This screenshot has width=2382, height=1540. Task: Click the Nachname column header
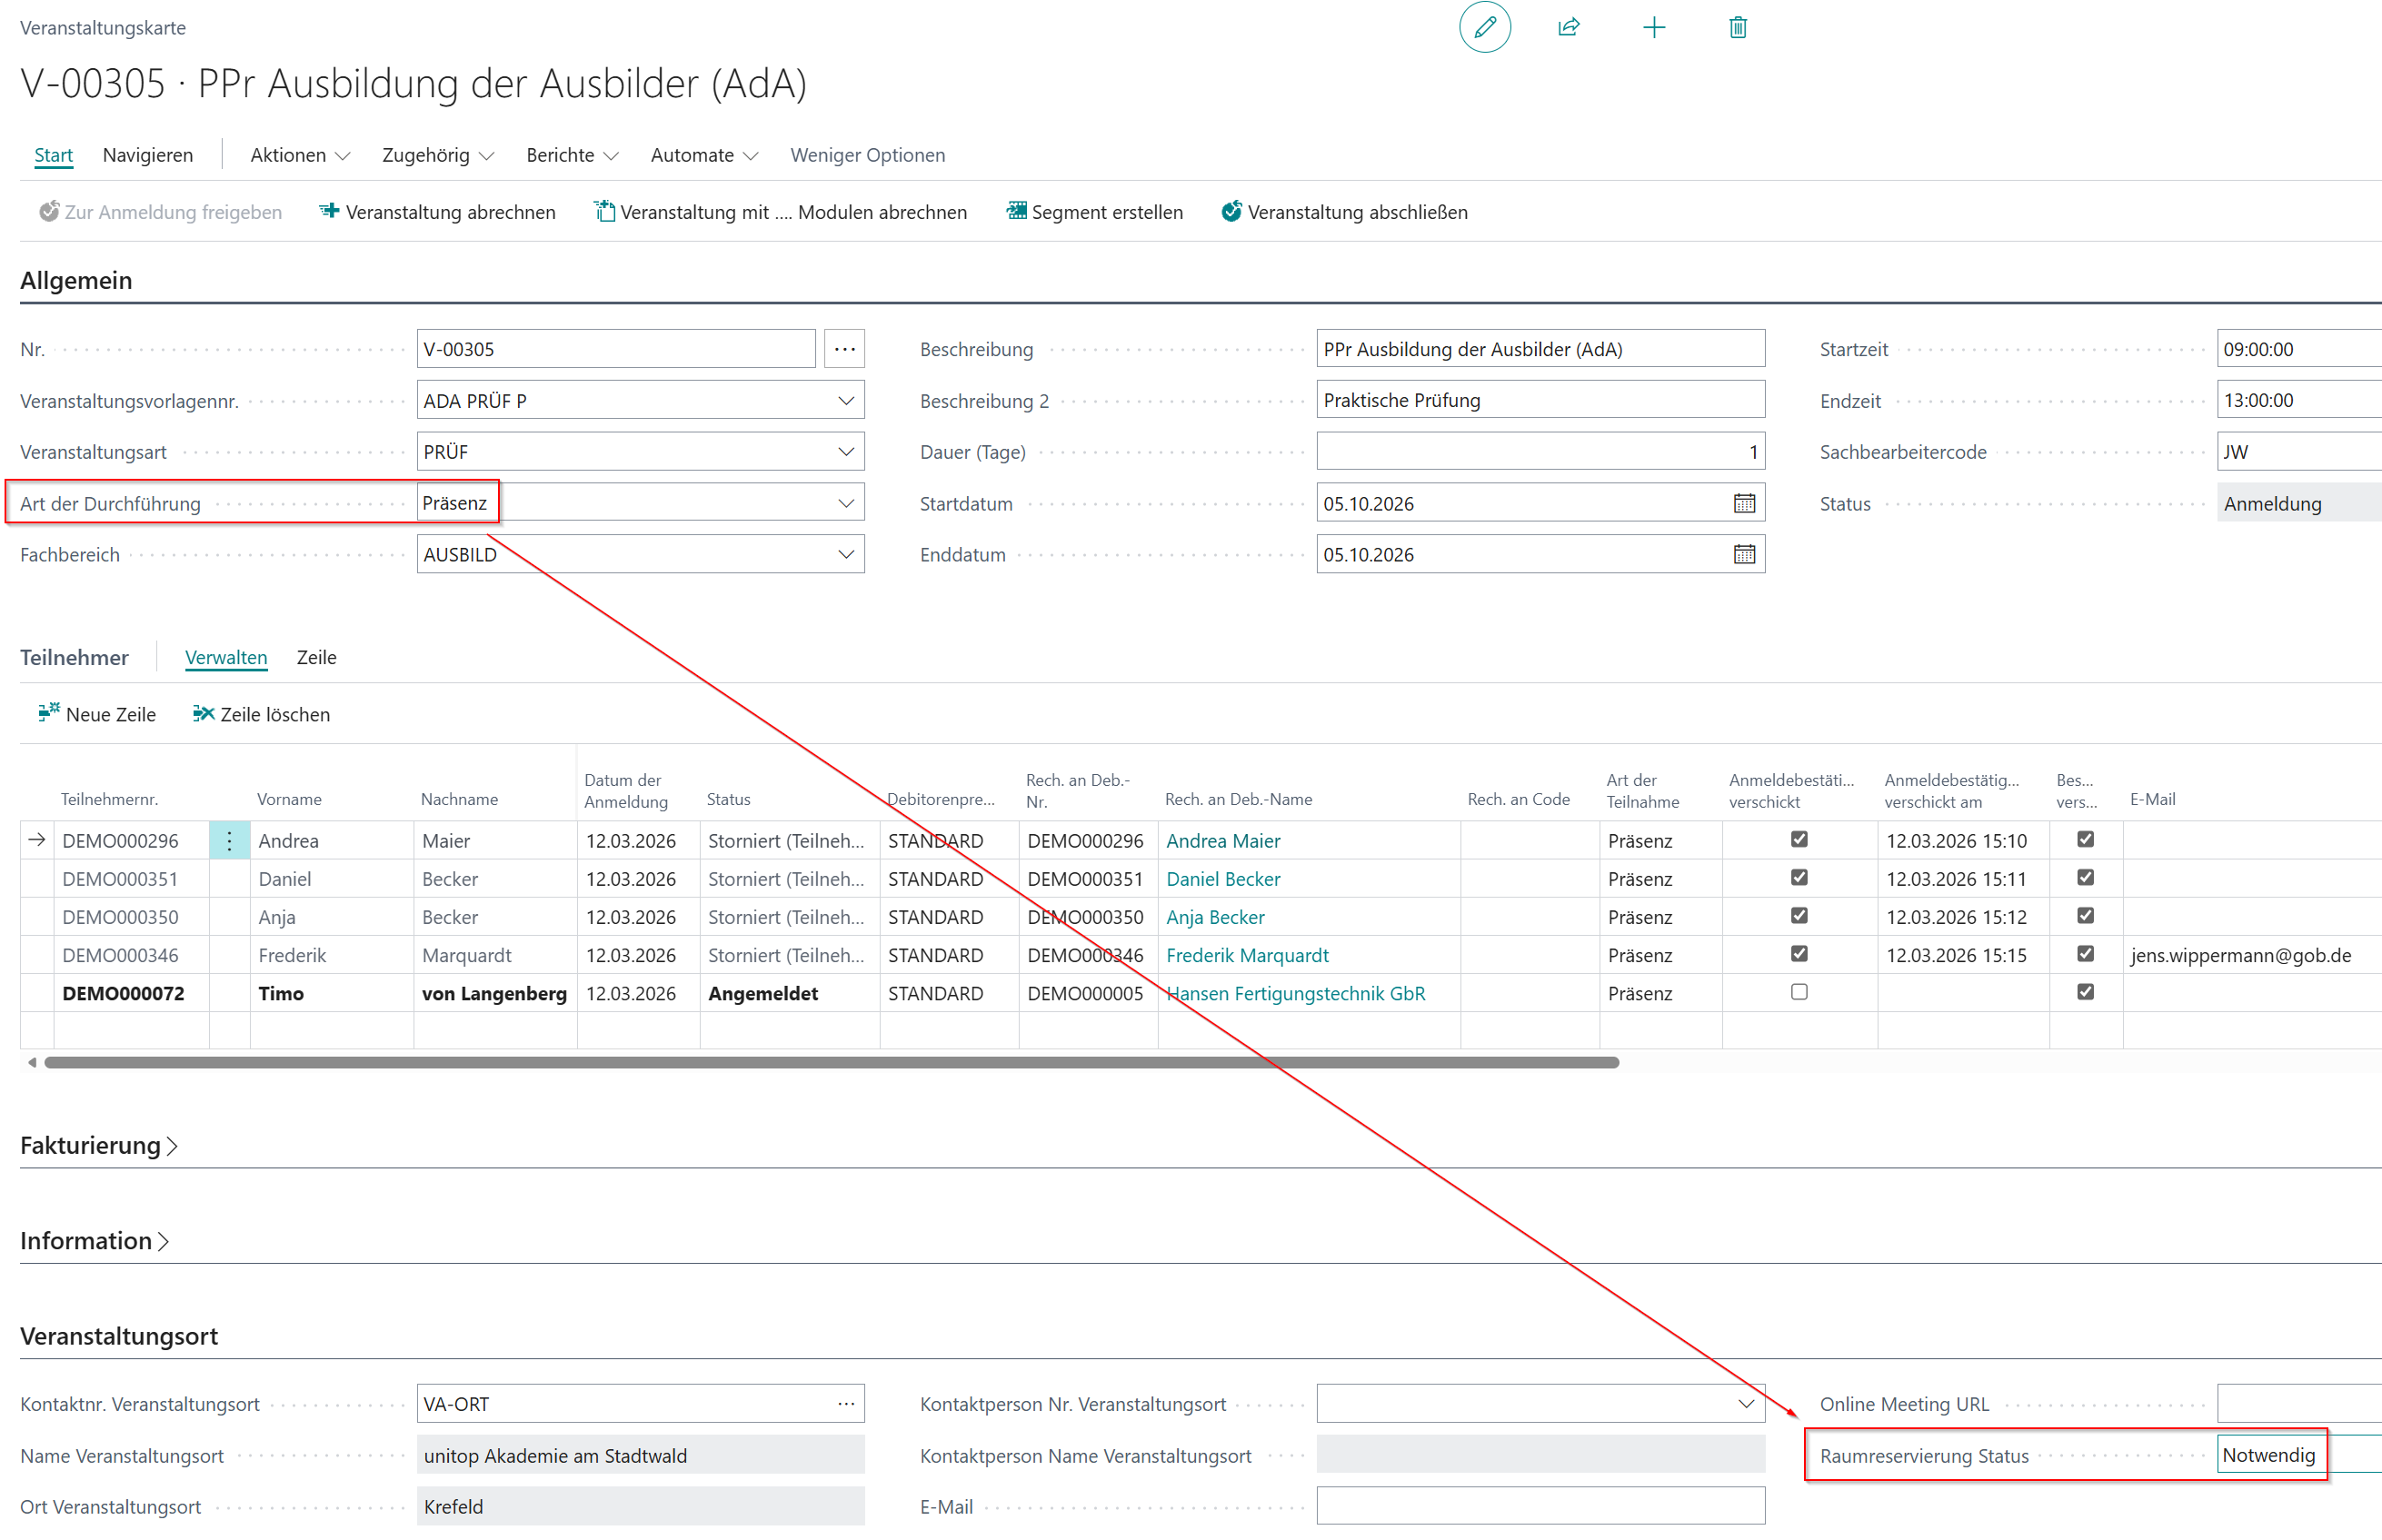459,799
